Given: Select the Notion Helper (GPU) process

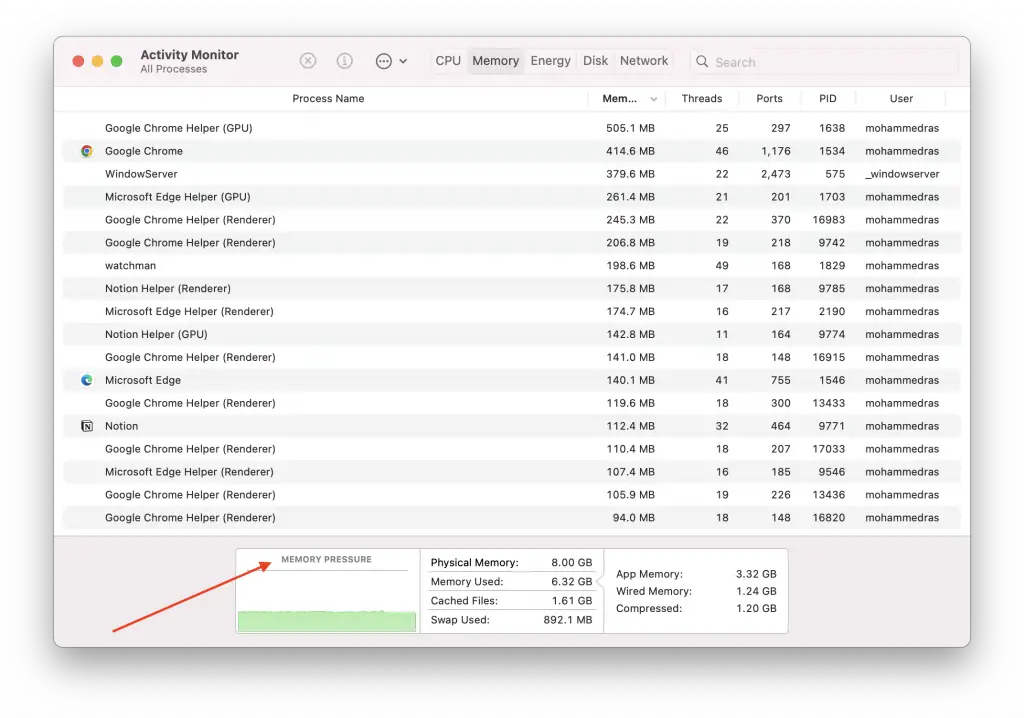Looking at the screenshot, I should 511,334.
